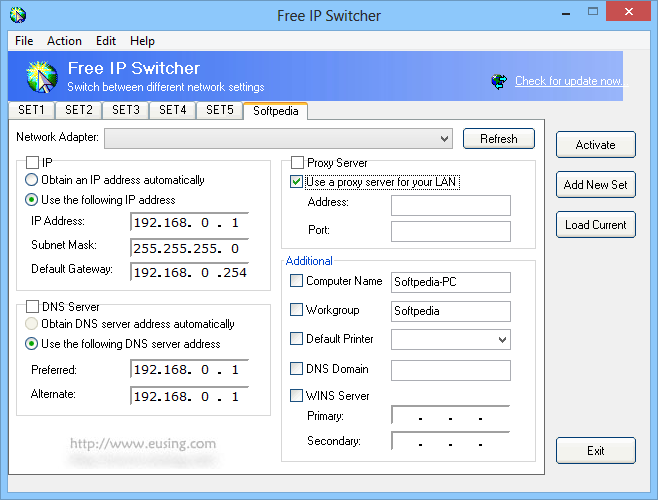Click the Exit button
This screenshot has width=658, height=500.
point(596,450)
